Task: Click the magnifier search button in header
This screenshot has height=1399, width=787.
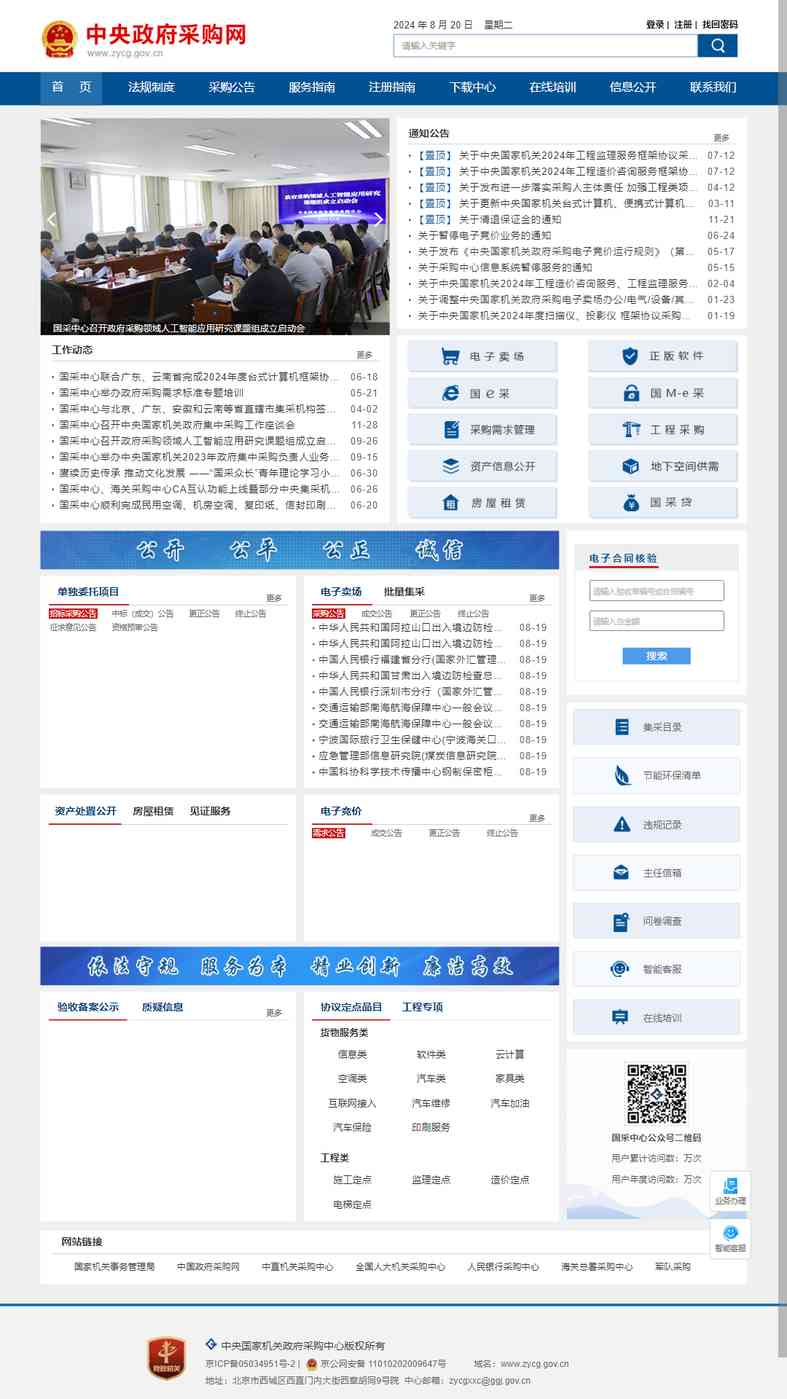Action: (x=717, y=46)
